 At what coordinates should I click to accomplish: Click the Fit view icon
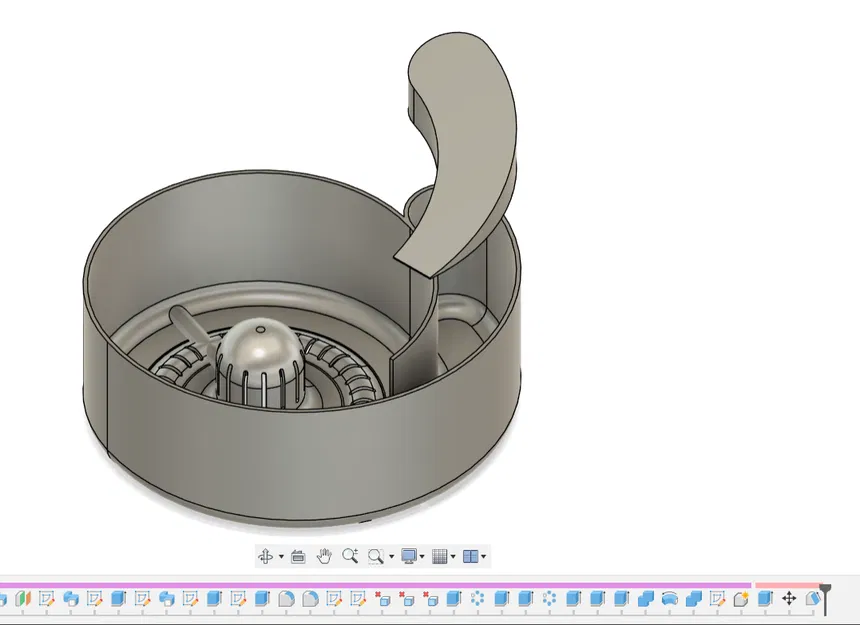(376, 557)
